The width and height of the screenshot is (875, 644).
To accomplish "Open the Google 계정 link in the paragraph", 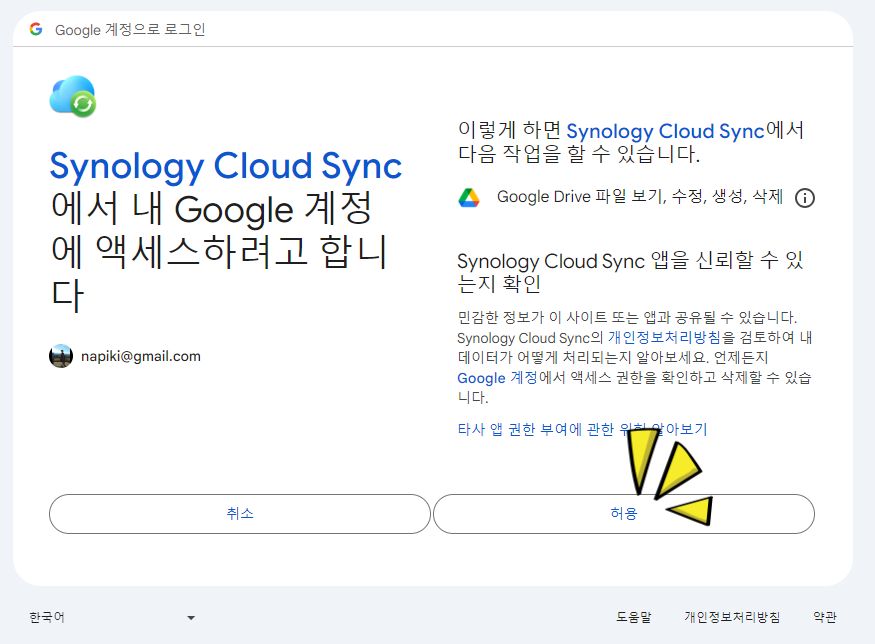I will (497, 378).
